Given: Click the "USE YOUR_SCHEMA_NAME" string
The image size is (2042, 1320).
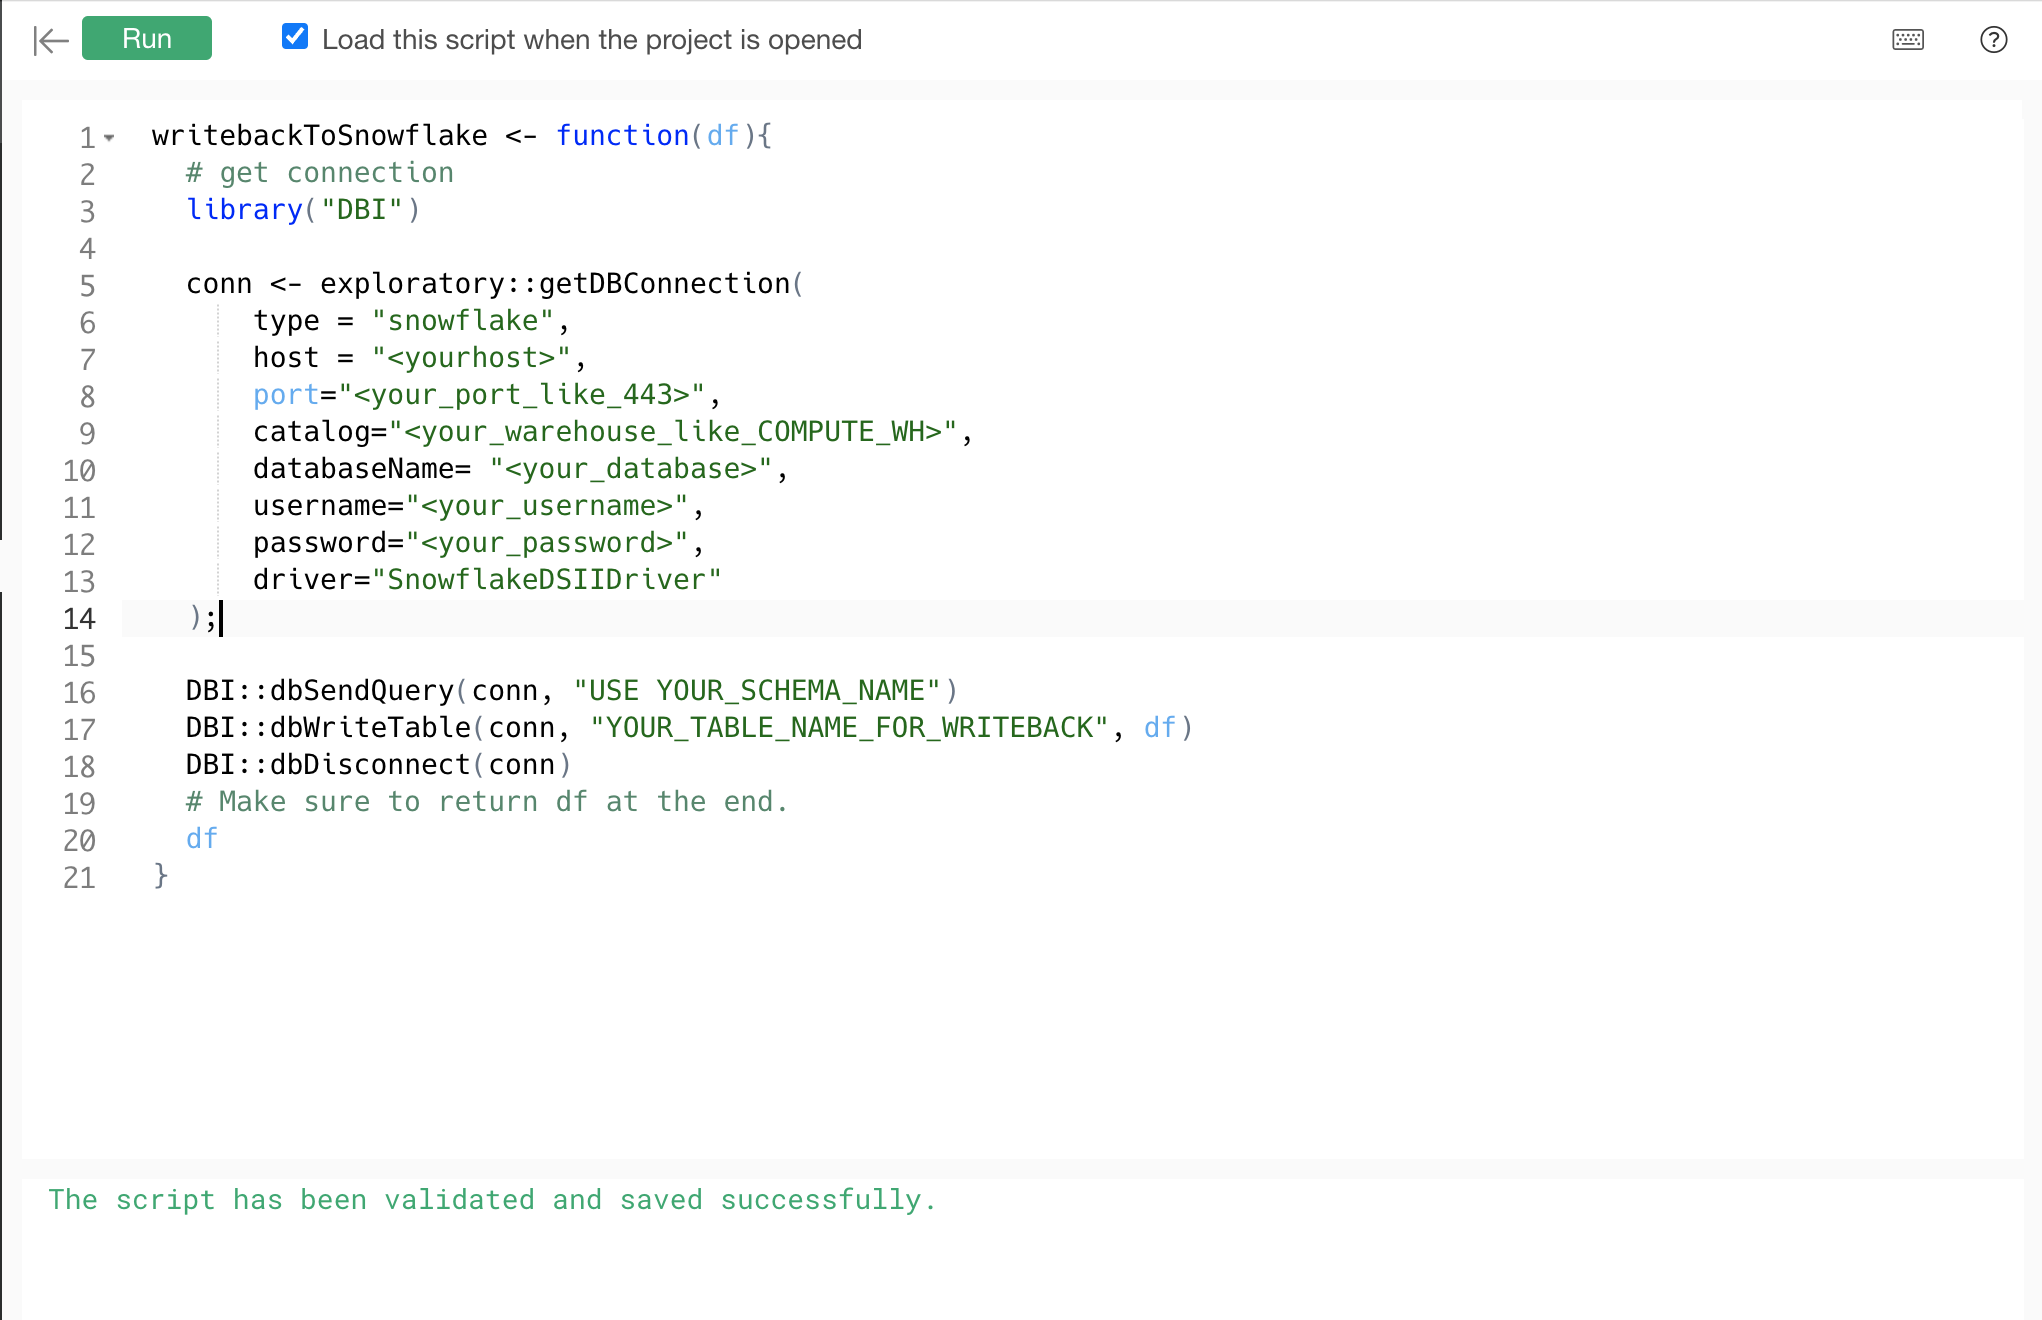Looking at the screenshot, I should click(x=757, y=691).
